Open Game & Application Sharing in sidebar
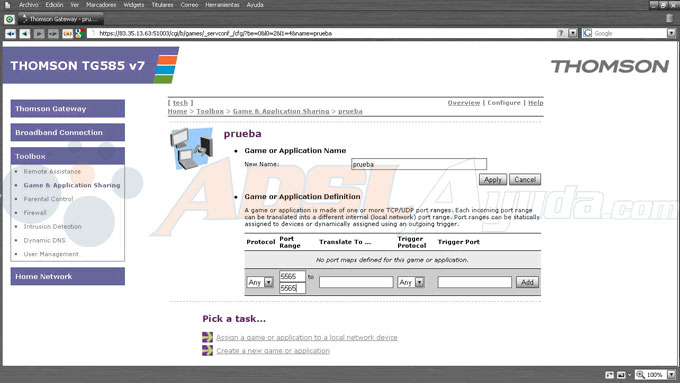 click(72, 185)
